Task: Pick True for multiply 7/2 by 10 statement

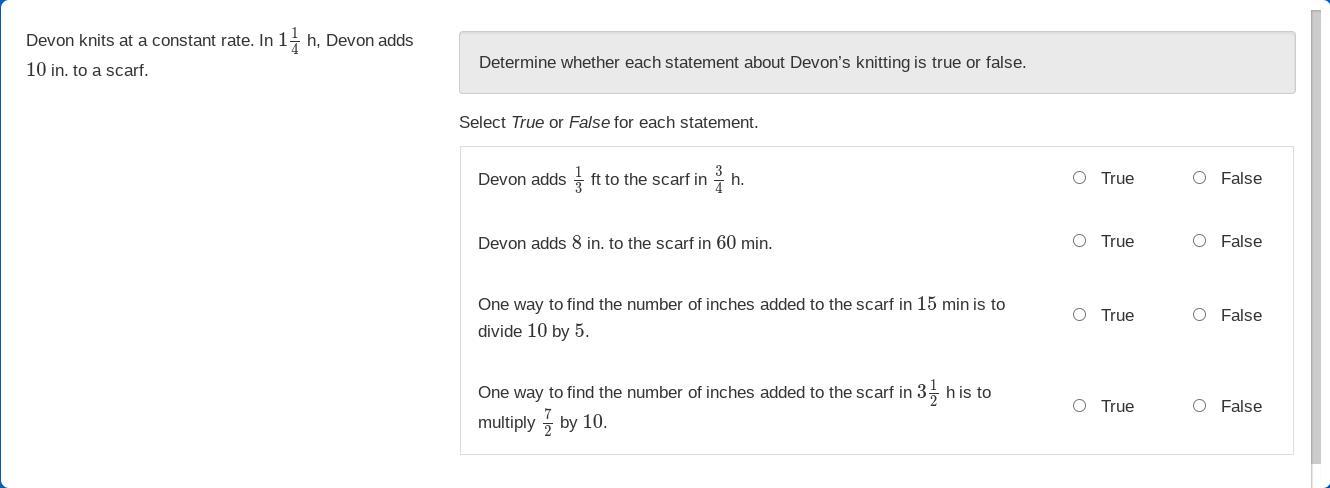Action: coord(1079,406)
